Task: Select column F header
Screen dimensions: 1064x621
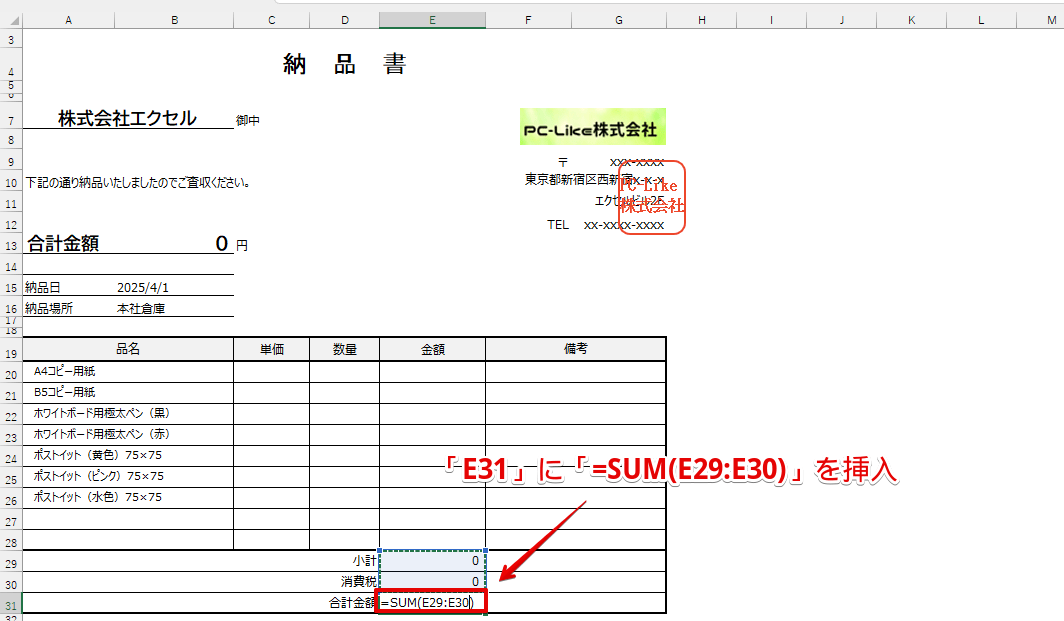Action: pos(528,20)
